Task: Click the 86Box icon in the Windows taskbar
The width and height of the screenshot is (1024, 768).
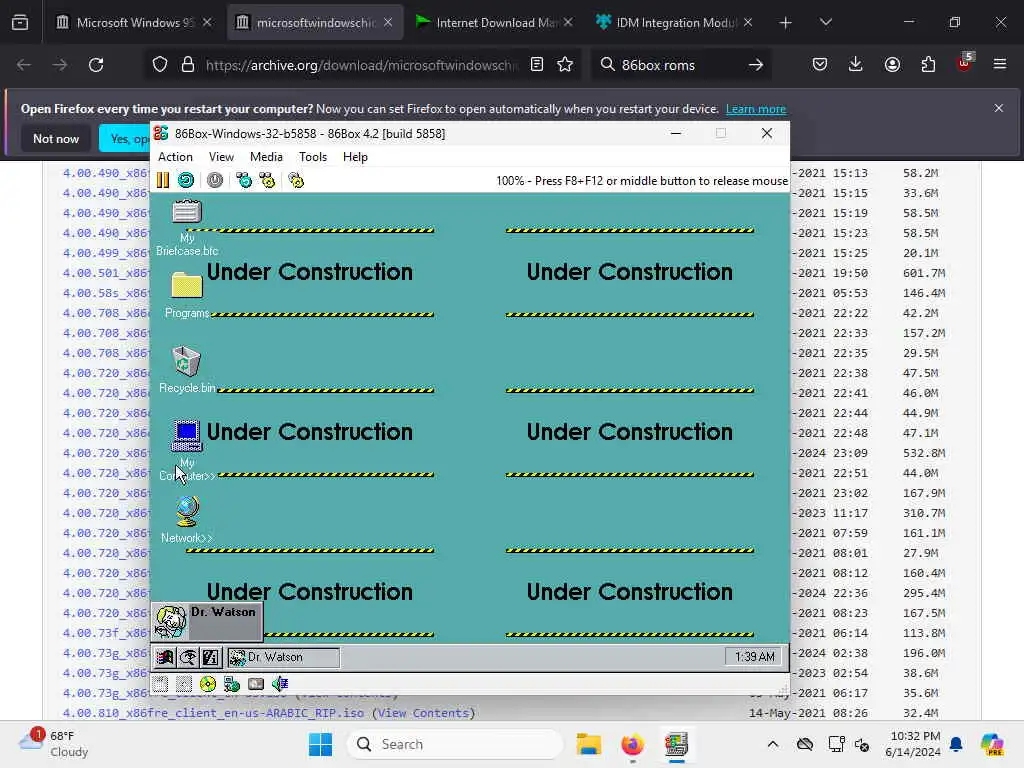Action: (677, 744)
